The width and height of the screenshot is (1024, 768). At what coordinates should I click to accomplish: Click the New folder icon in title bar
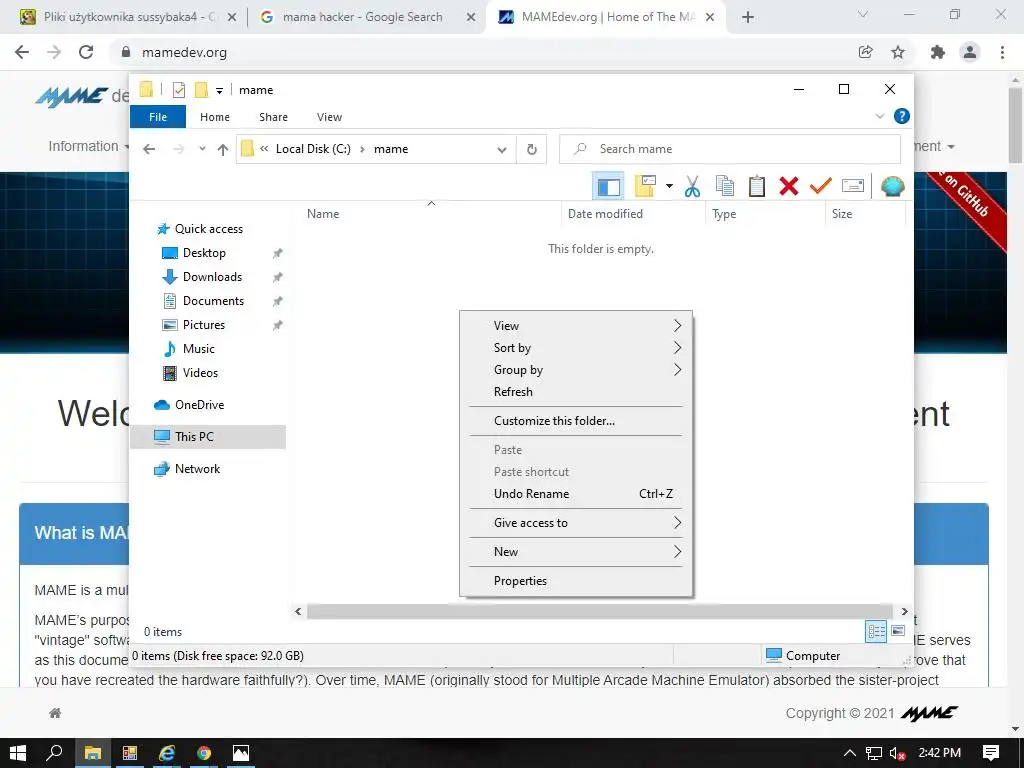[x=201, y=89]
